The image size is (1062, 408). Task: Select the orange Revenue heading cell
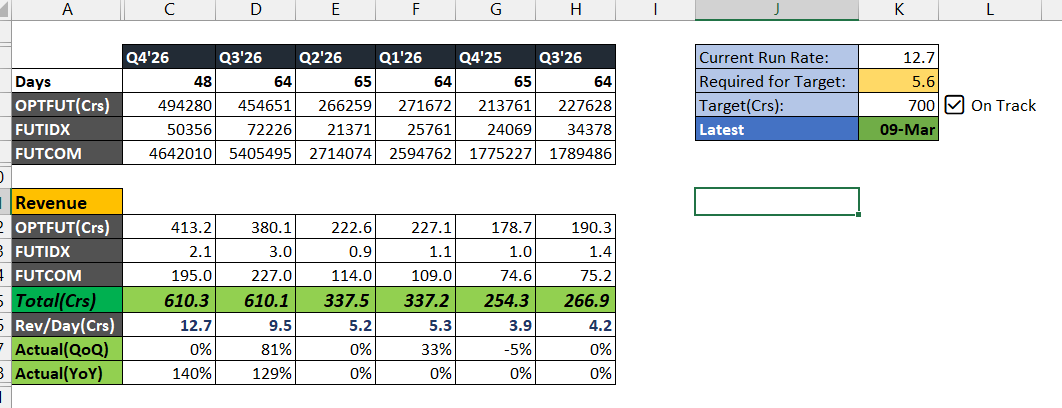(67, 202)
